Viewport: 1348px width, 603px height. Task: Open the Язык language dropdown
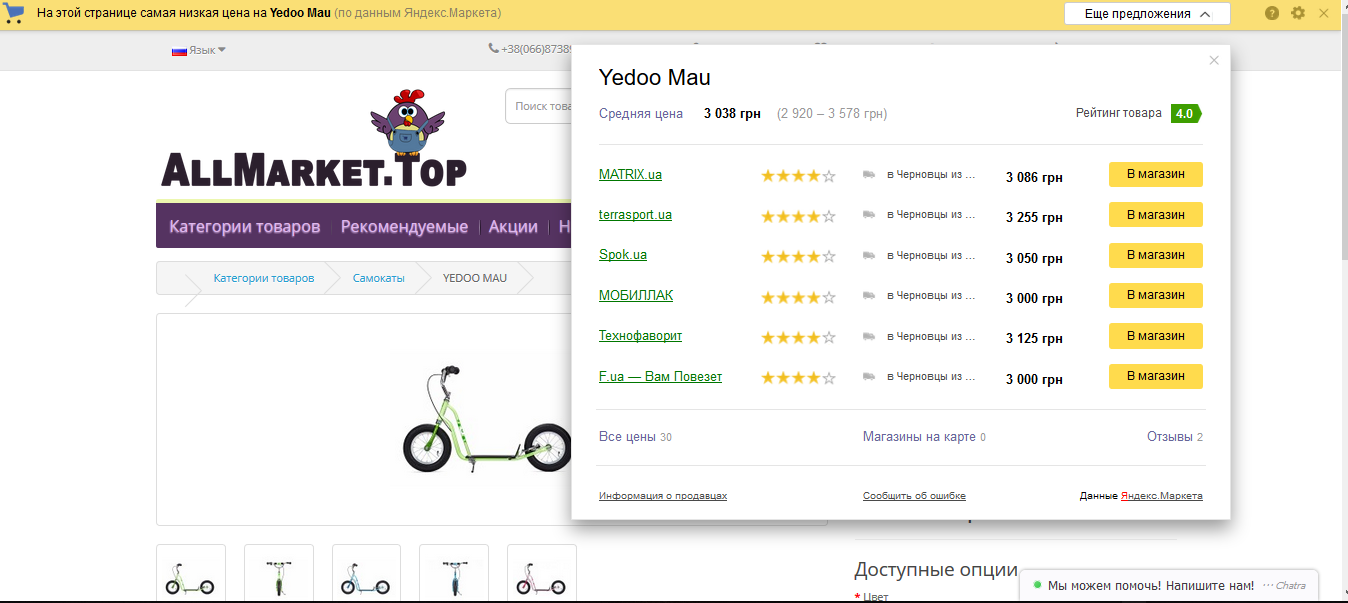(207, 50)
